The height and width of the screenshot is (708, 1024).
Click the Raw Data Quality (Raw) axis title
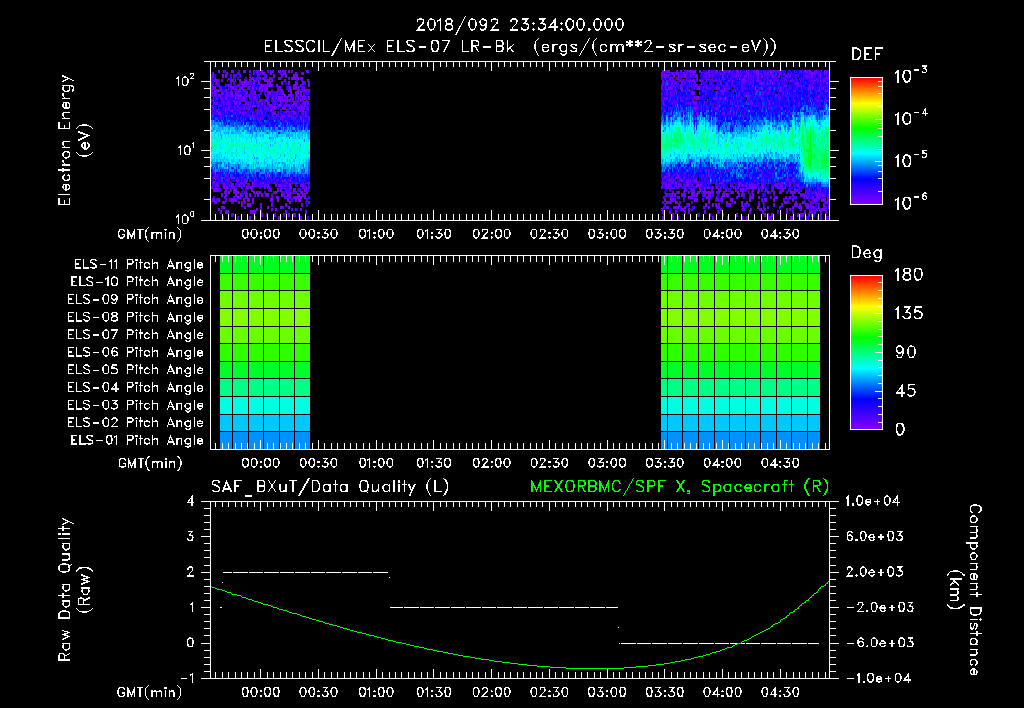pyautogui.click(x=74, y=590)
